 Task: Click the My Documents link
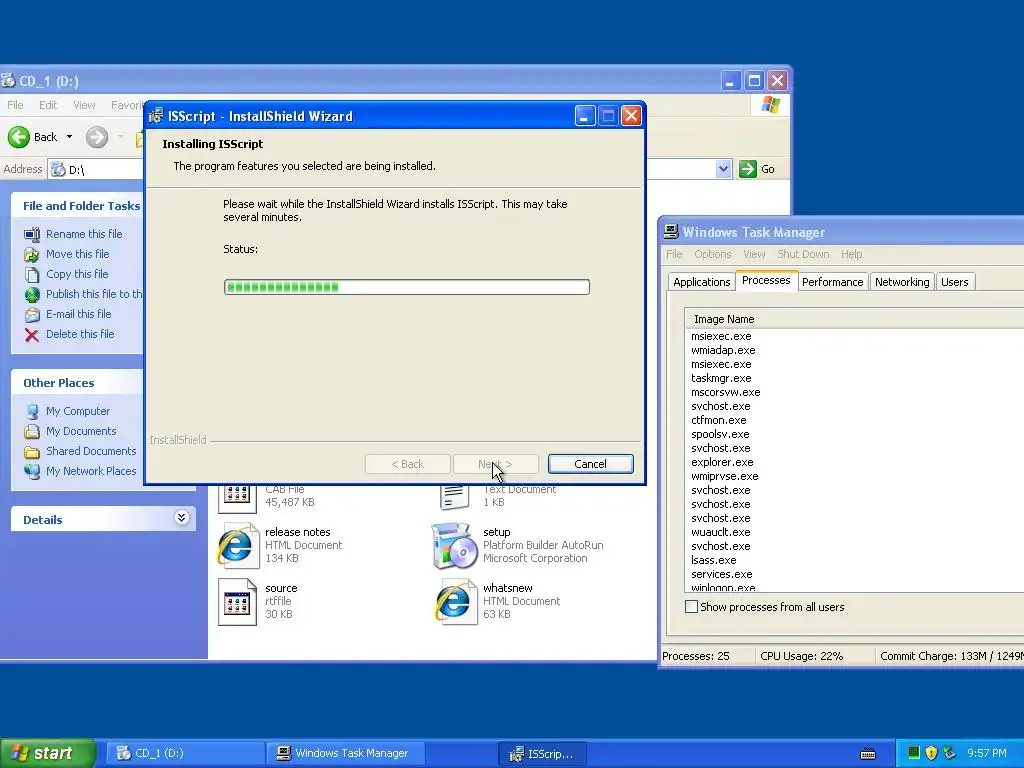pos(81,431)
